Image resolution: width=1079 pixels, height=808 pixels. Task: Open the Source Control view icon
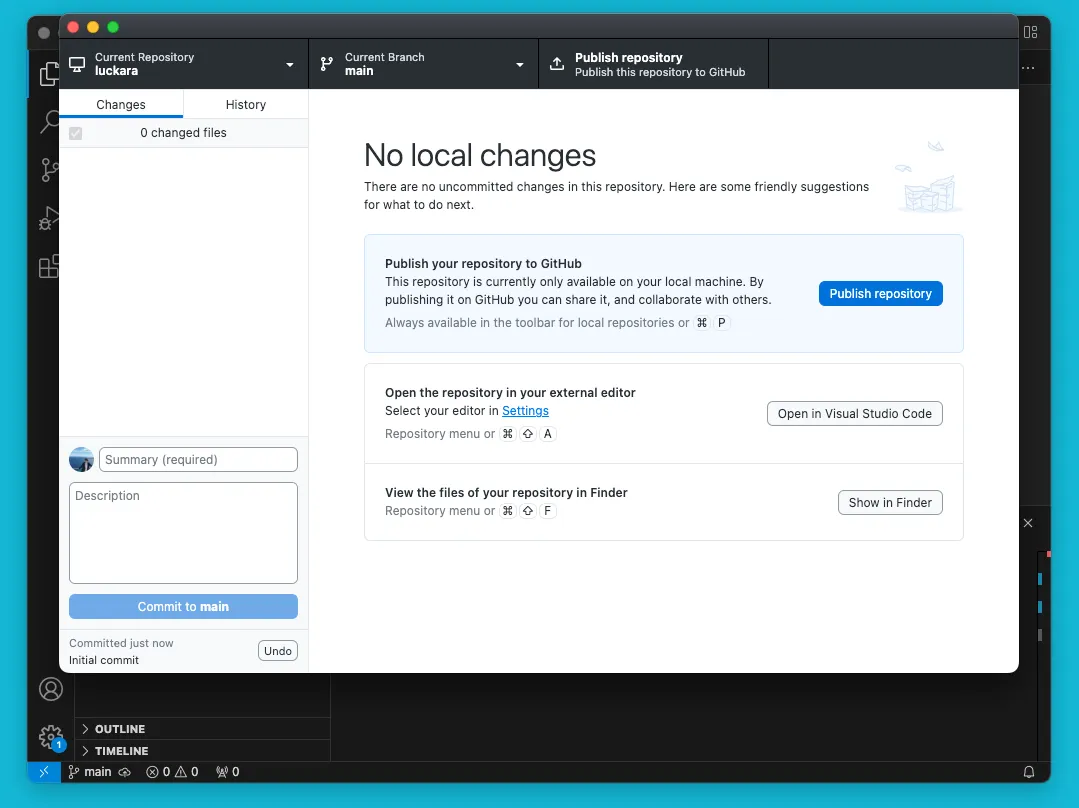[x=48, y=170]
